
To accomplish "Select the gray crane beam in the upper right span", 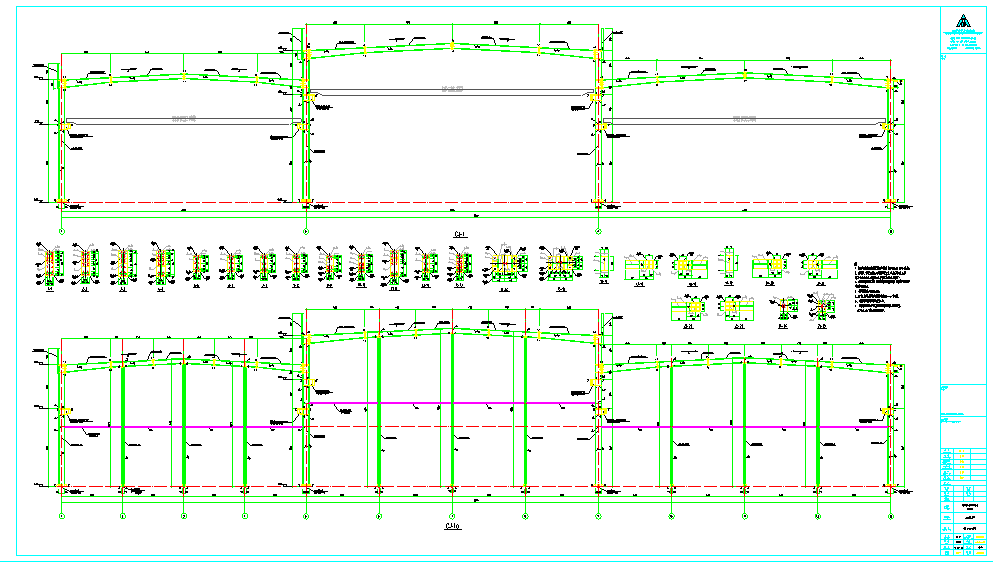I will (744, 120).
